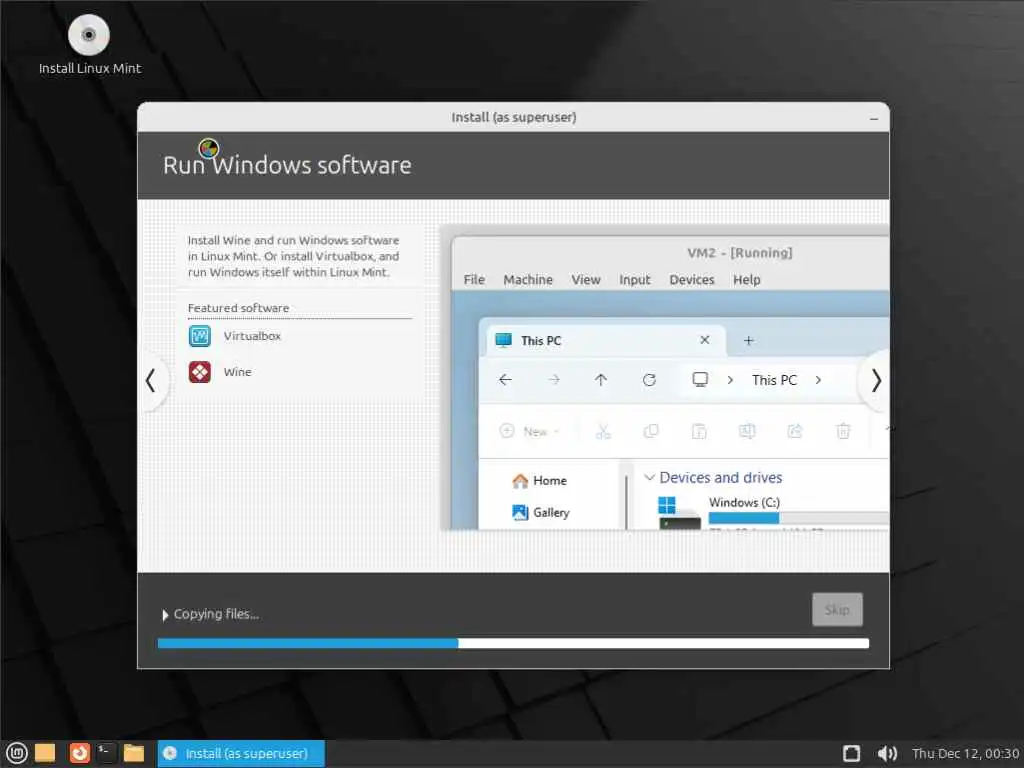Image resolution: width=1024 pixels, height=768 pixels.
Task: Advance to the next slideshow slide arrow
Action: pos(875,380)
